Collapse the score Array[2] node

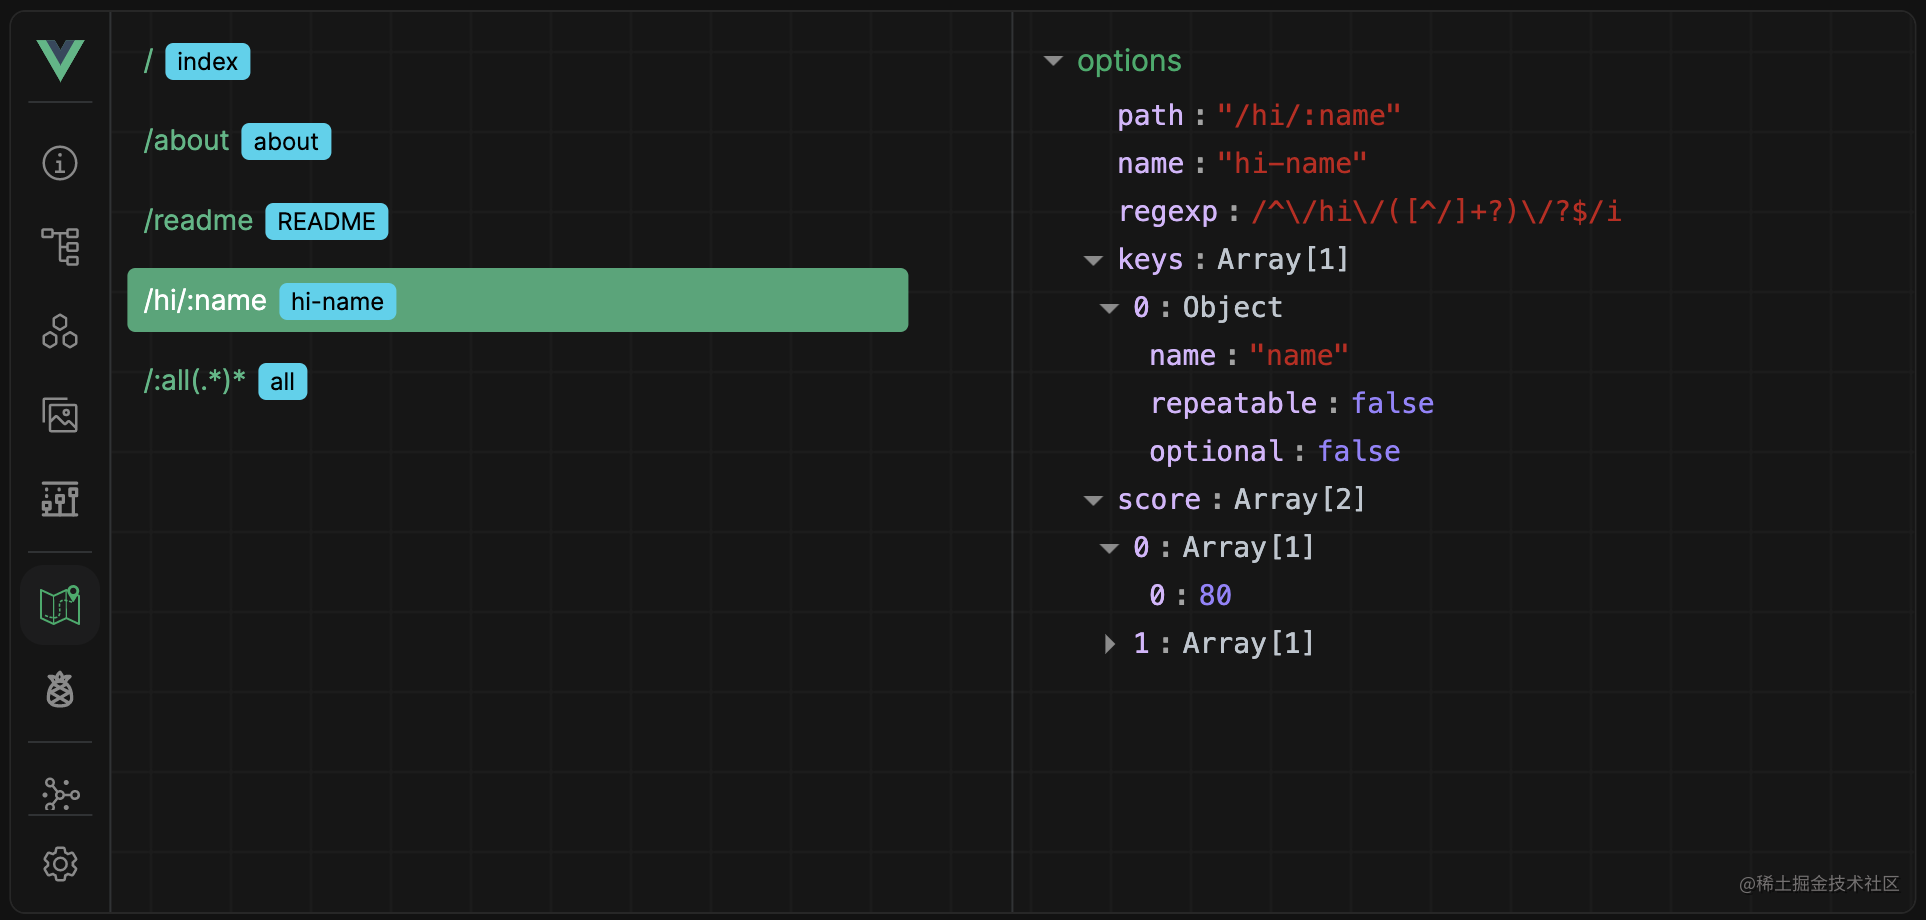(x=1093, y=500)
